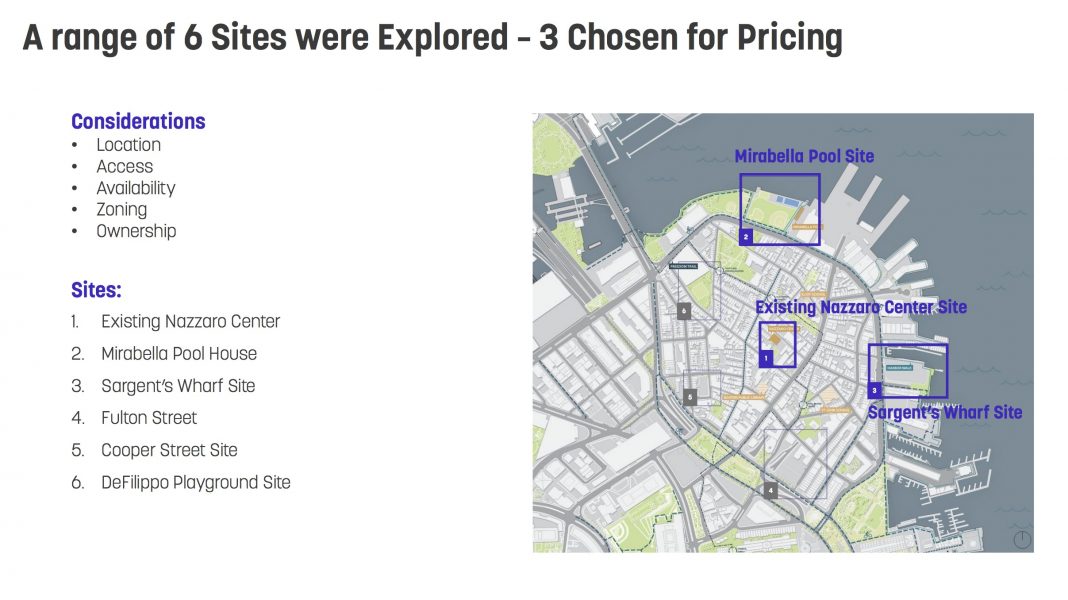Click gray site marker 6 on map
Viewport: 1068px width, 600px height.
pos(685,311)
